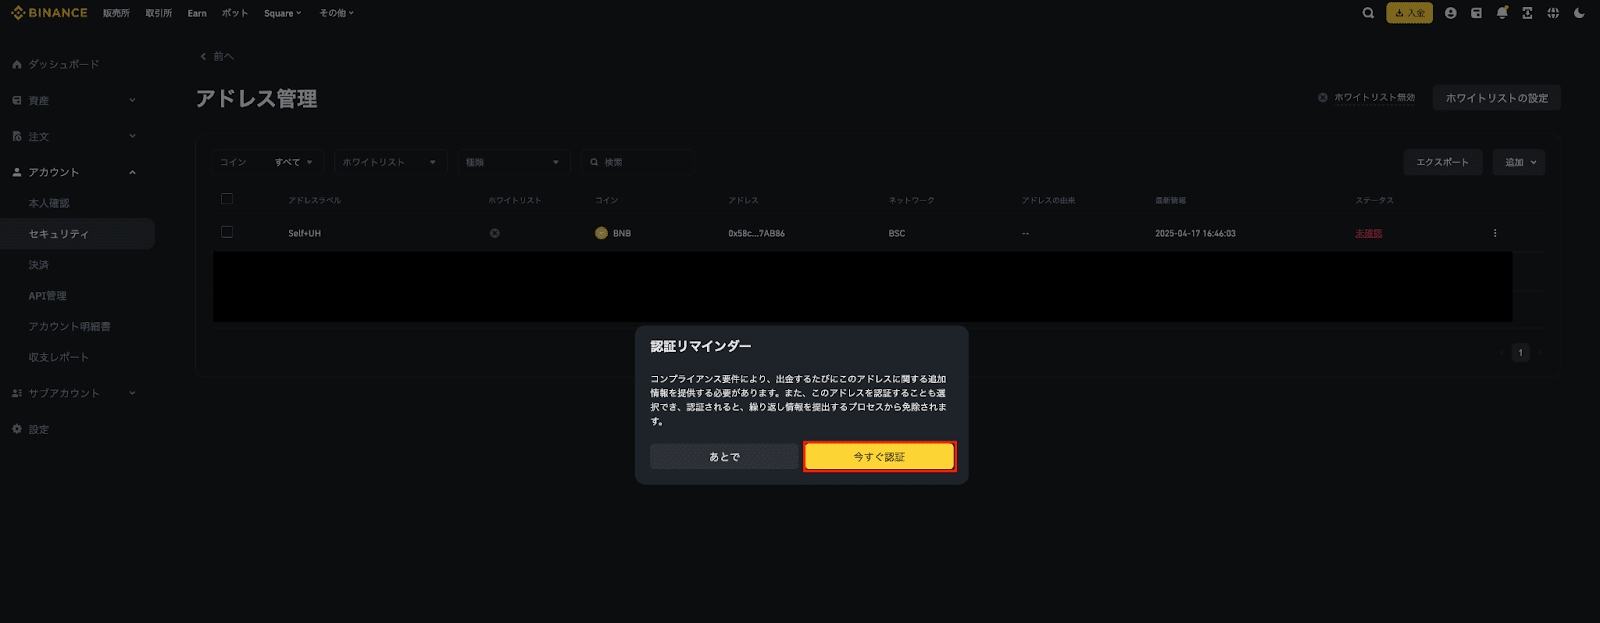
Task: Click the ホワイトリスト無効 status text
Action: (x=1374, y=97)
